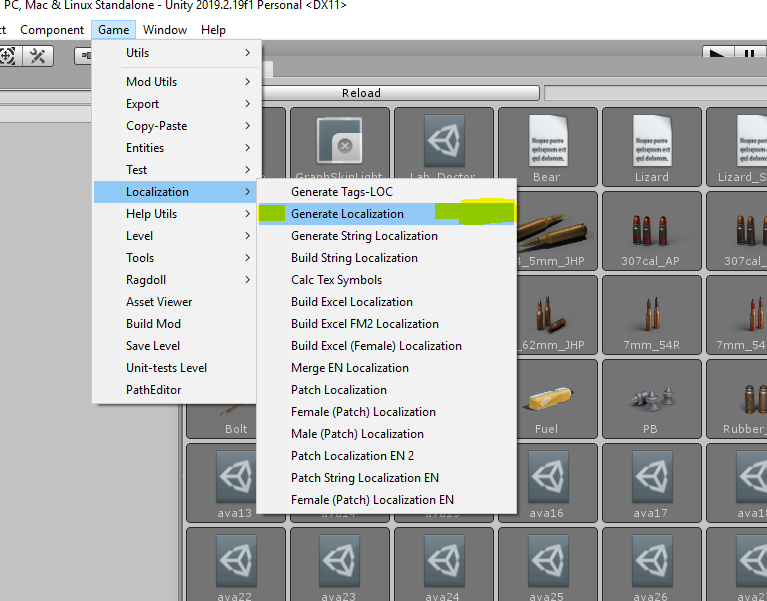Select Generate Tags-LOC
Screen dimensions: 767x601
[386, 192]
